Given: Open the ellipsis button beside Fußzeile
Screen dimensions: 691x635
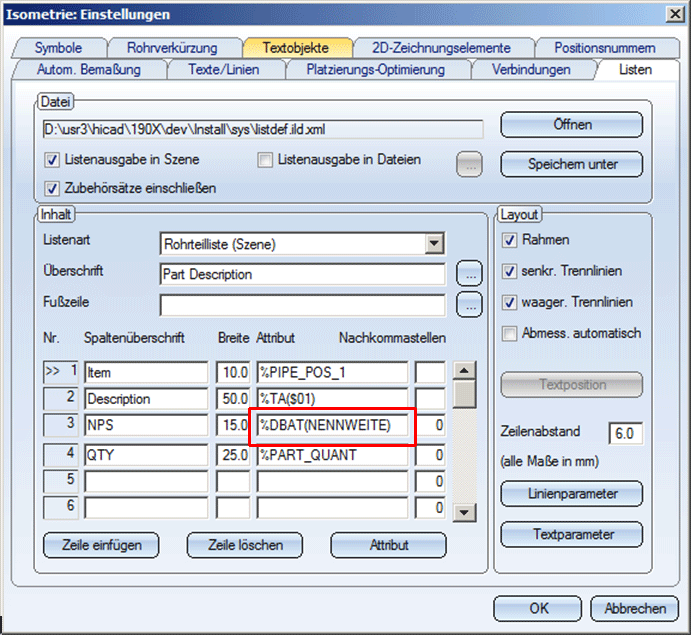Looking at the screenshot, I should tap(469, 305).
